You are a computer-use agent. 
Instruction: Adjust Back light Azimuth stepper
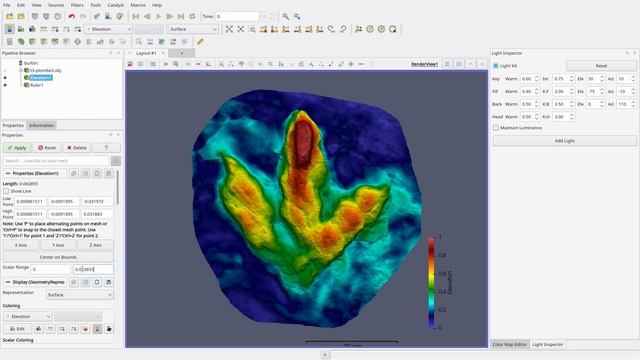coord(633,104)
